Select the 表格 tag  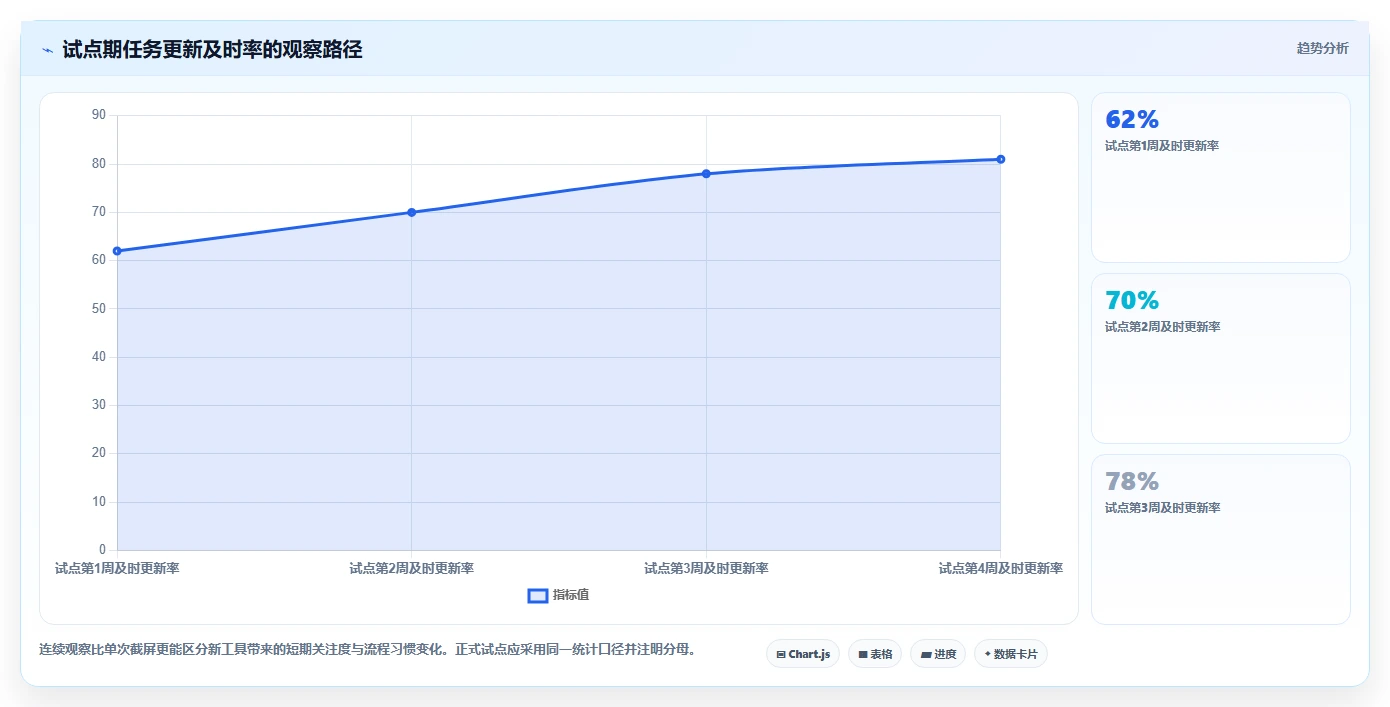[x=875, y=654]
